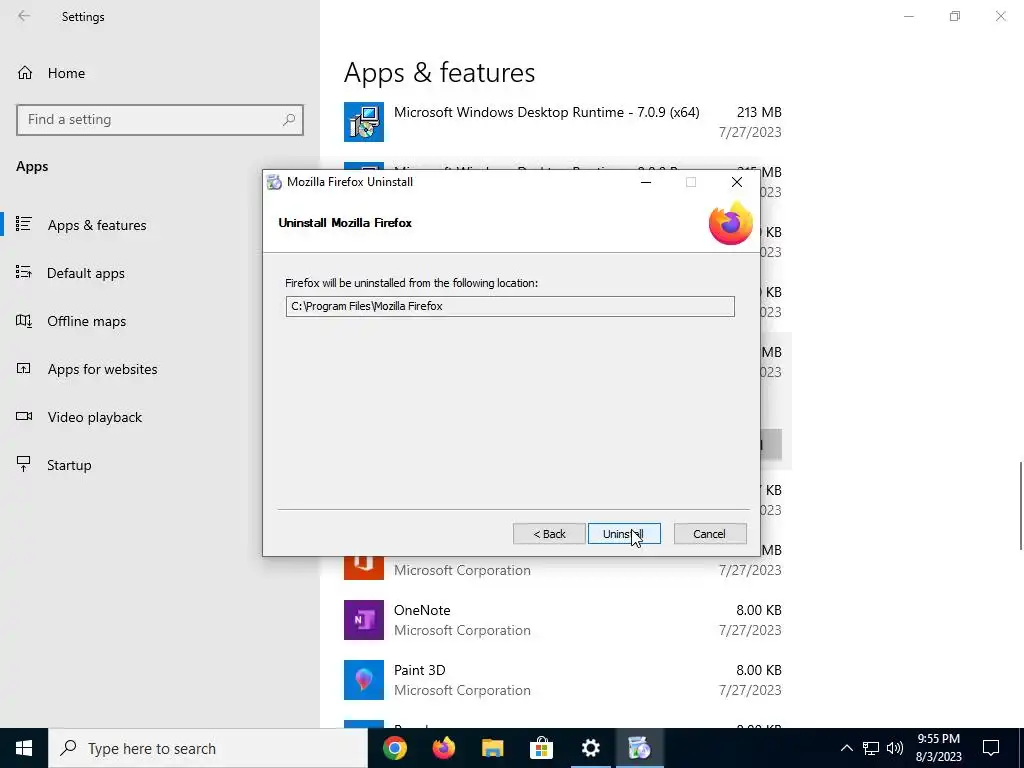Image resolution: width=1024 pixels, height=768 pixels.
Task: Click the OneNote purple app icon
Action: coord(364,620)
